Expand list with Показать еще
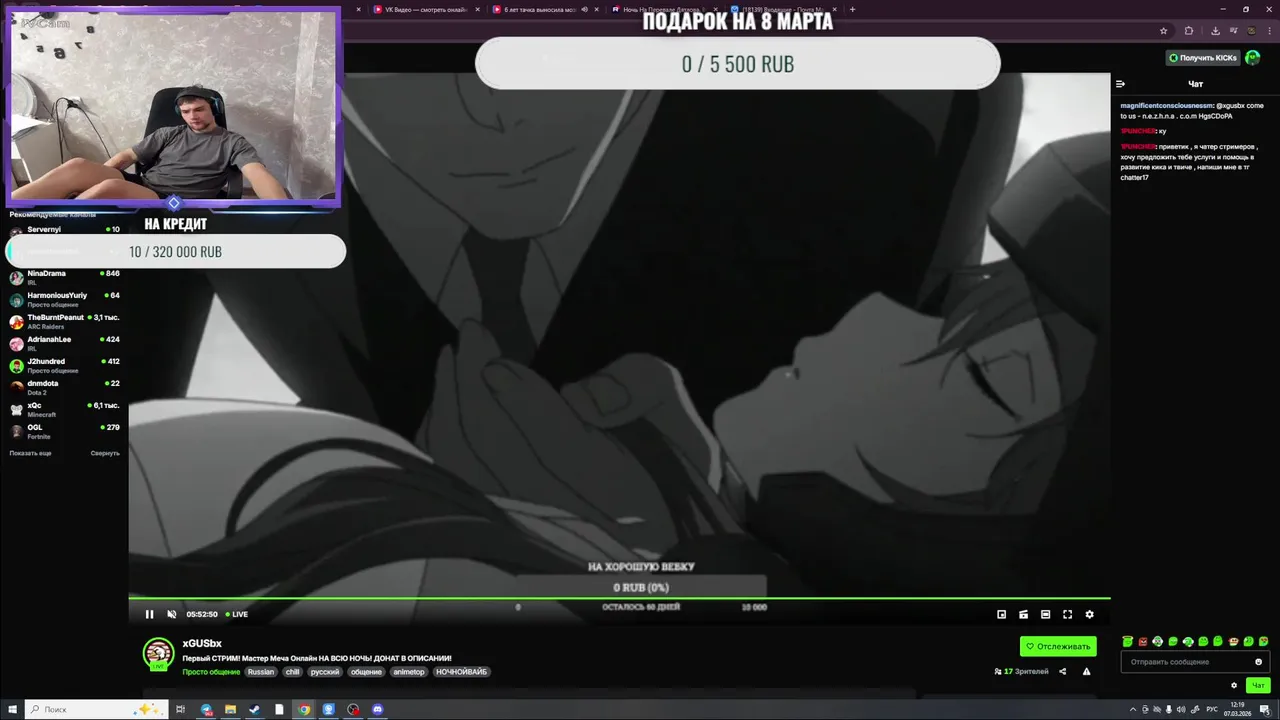This screenshot has width=1280, height=720. [x=30, y=453]
